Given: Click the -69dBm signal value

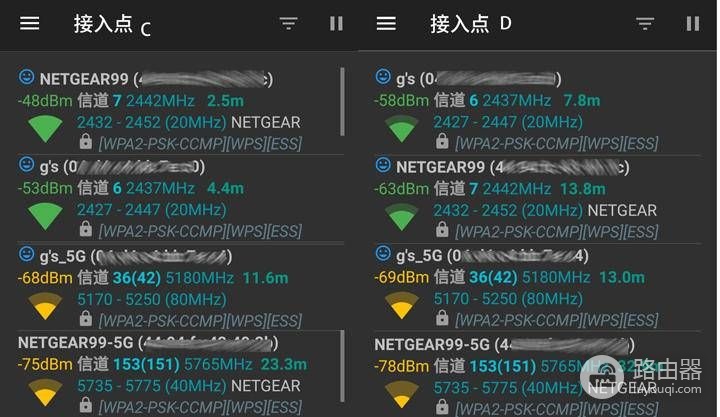Looking at the screenshot, I should coord(402,277).
